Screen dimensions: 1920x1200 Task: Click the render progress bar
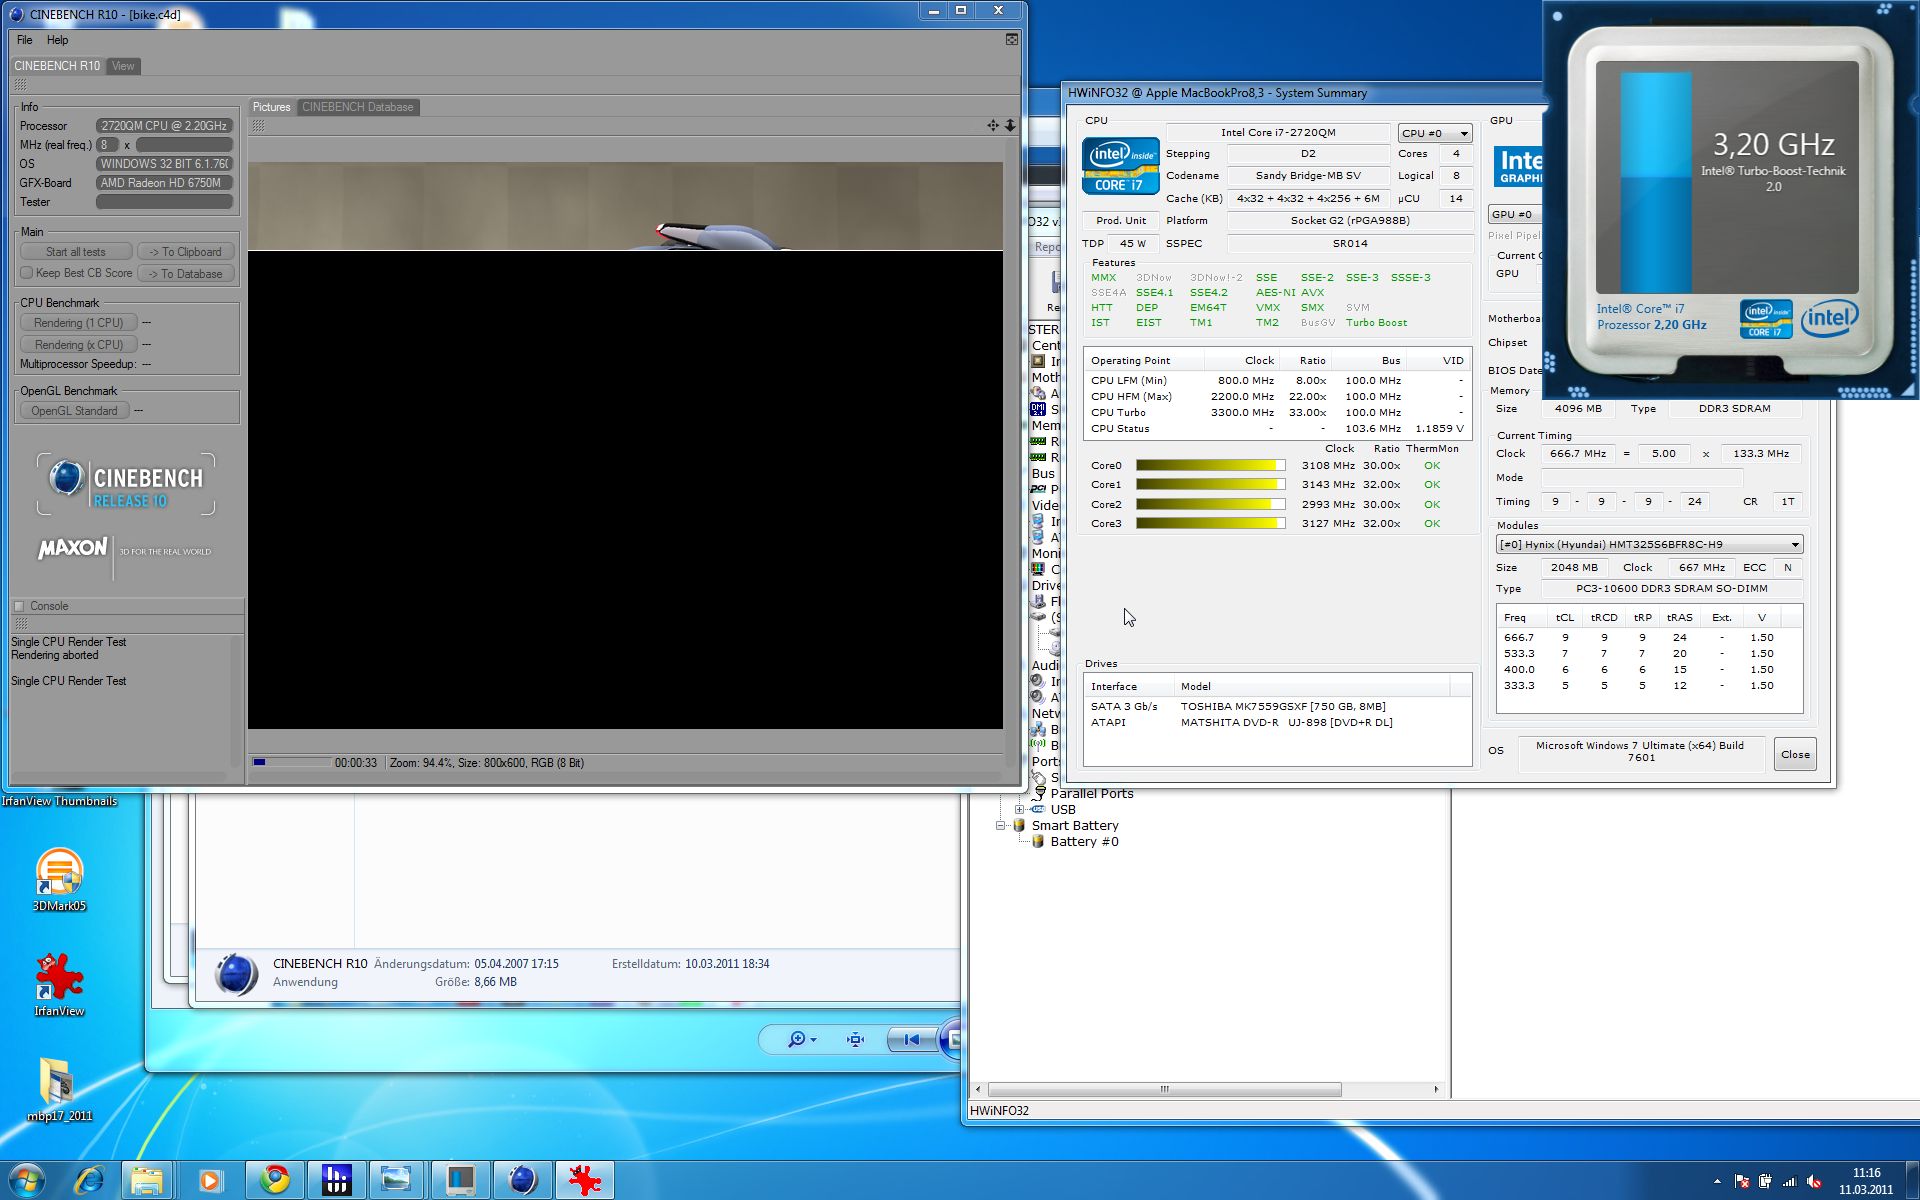tap(291, 763)
